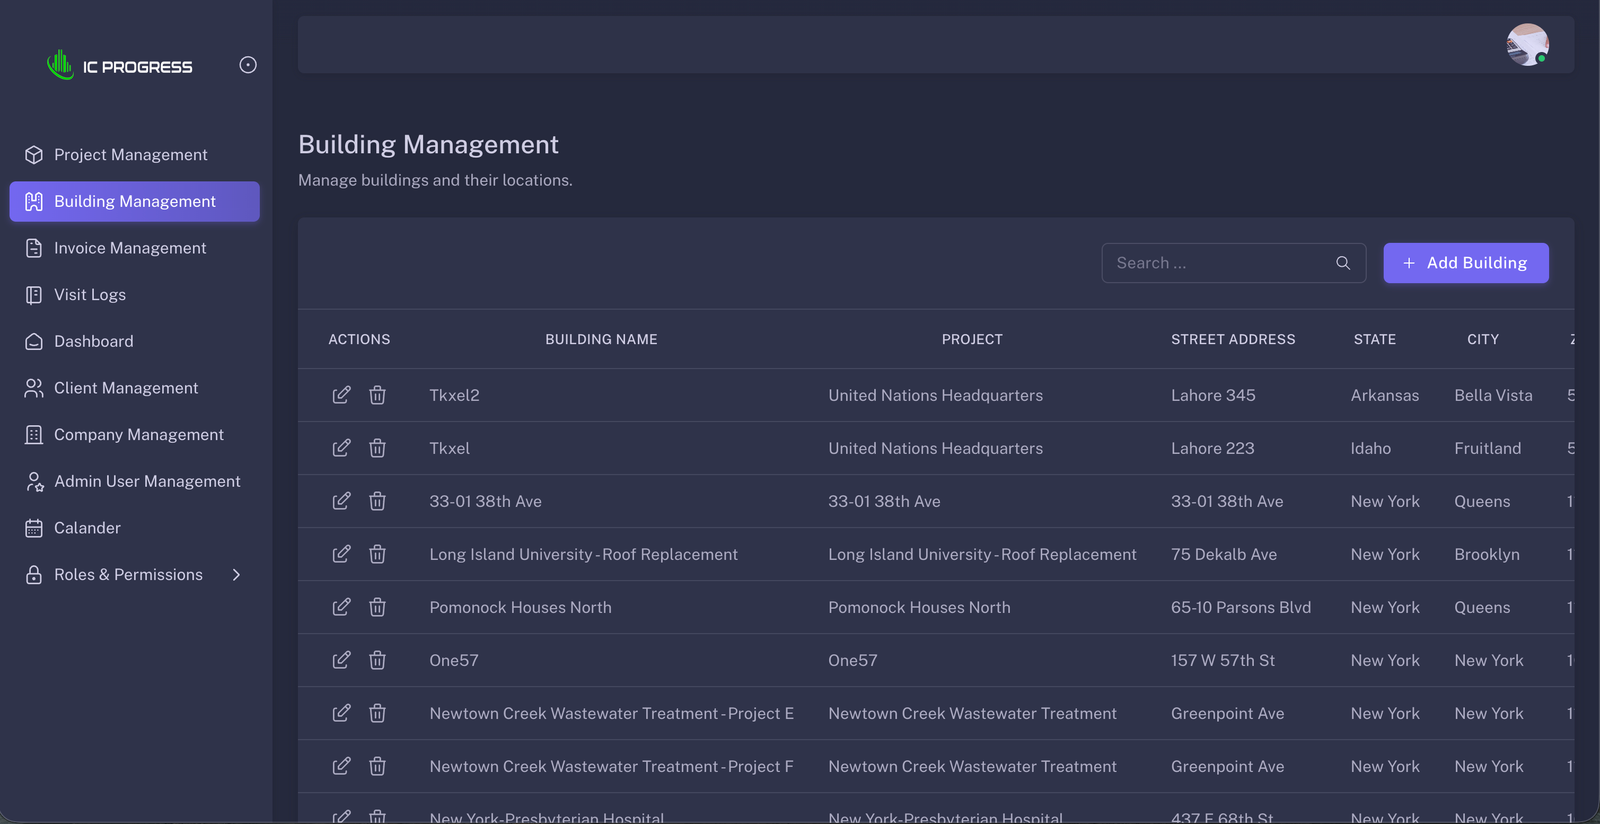Open Visit Logs page

point(134,295)
